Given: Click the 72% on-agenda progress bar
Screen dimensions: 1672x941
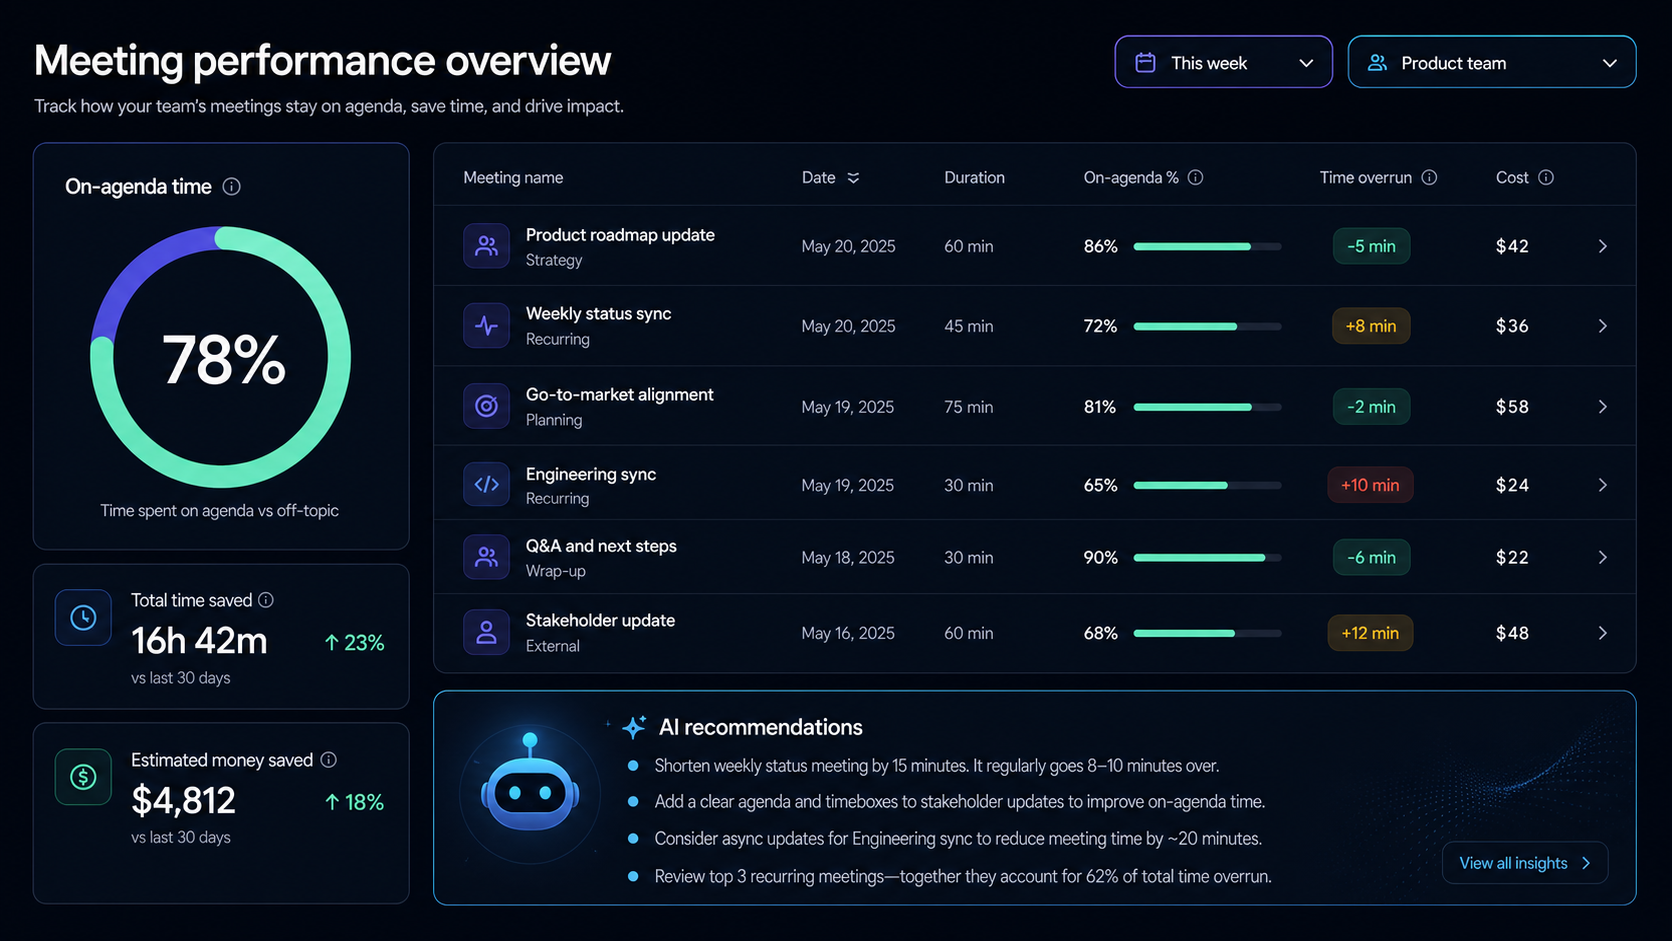Looking at the screenshot, I should [1207, 326].
